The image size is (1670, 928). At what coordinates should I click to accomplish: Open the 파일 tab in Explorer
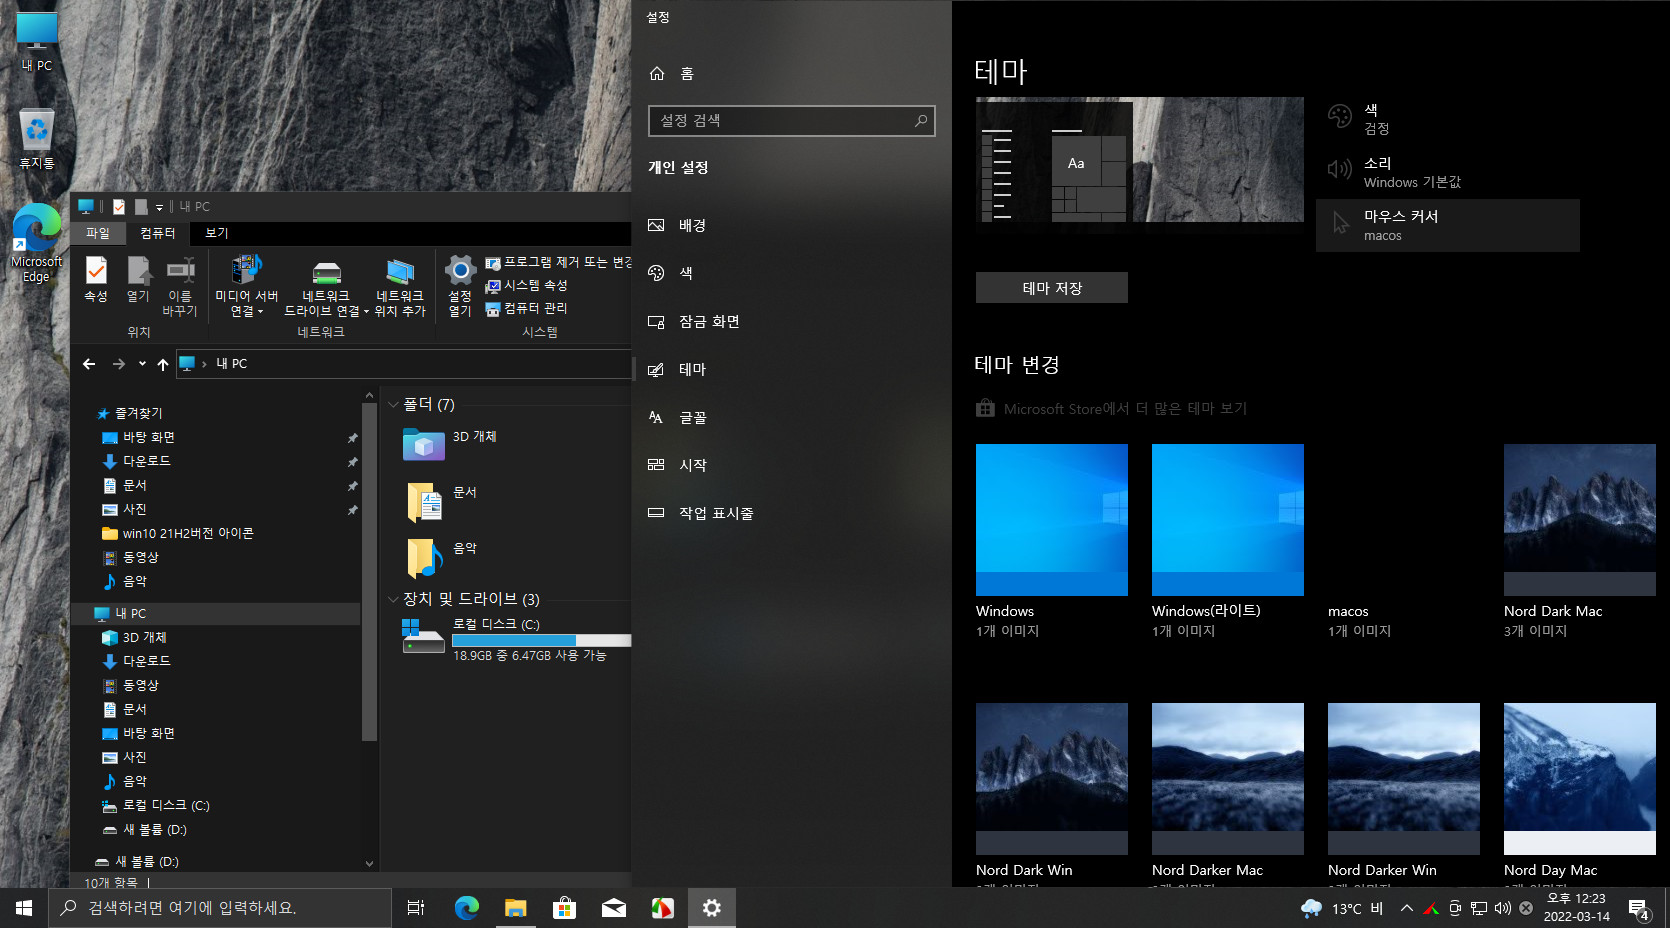(98, 233)
